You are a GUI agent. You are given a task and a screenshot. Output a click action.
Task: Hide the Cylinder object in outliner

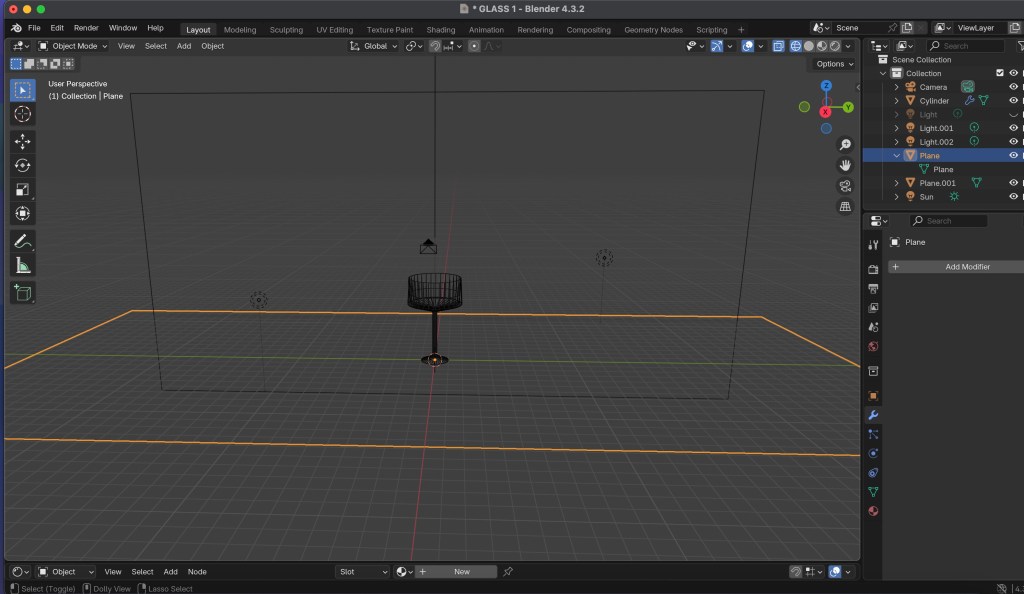point(1013,101)
